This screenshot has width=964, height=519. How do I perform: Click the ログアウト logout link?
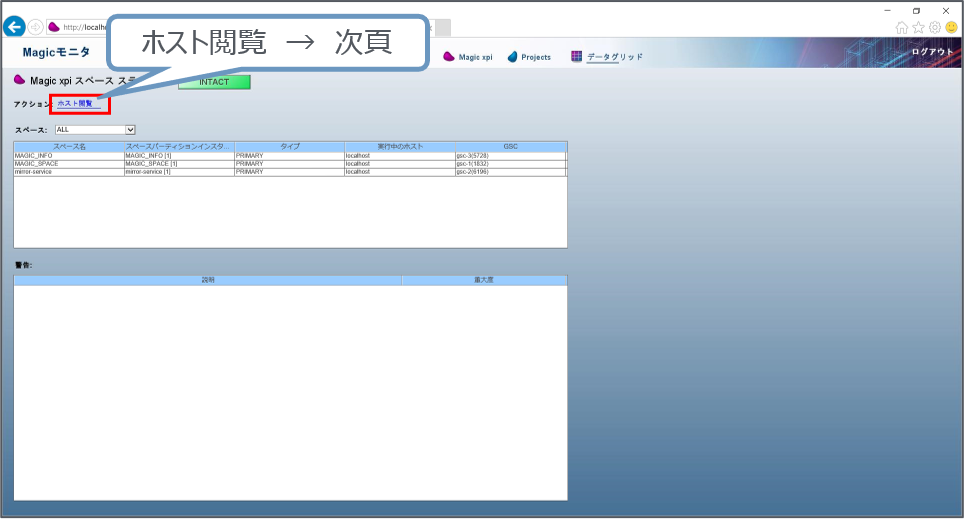pos(932,53)
